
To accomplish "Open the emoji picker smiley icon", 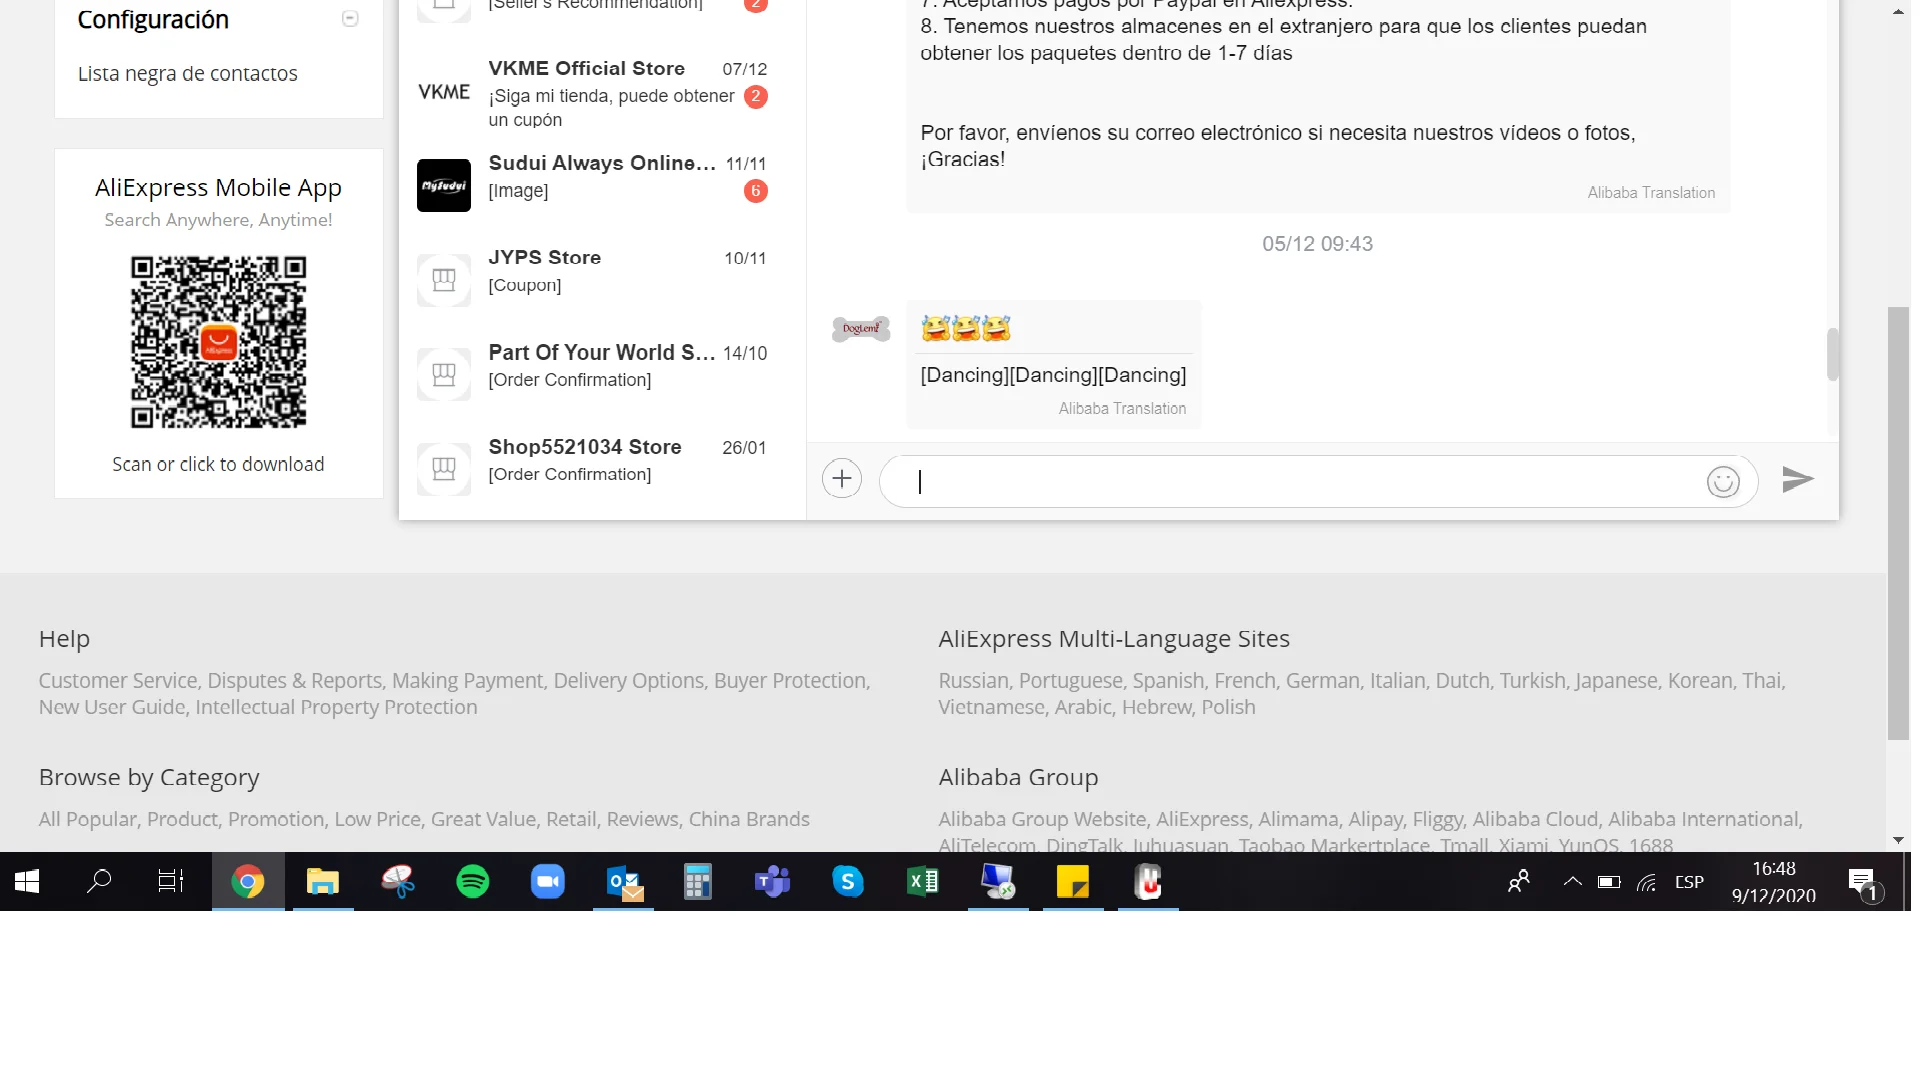I will (1722, 482).
